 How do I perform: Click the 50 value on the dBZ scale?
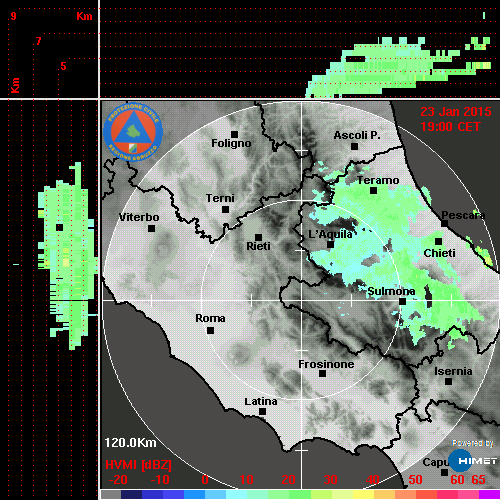click(x=415, y=480)
